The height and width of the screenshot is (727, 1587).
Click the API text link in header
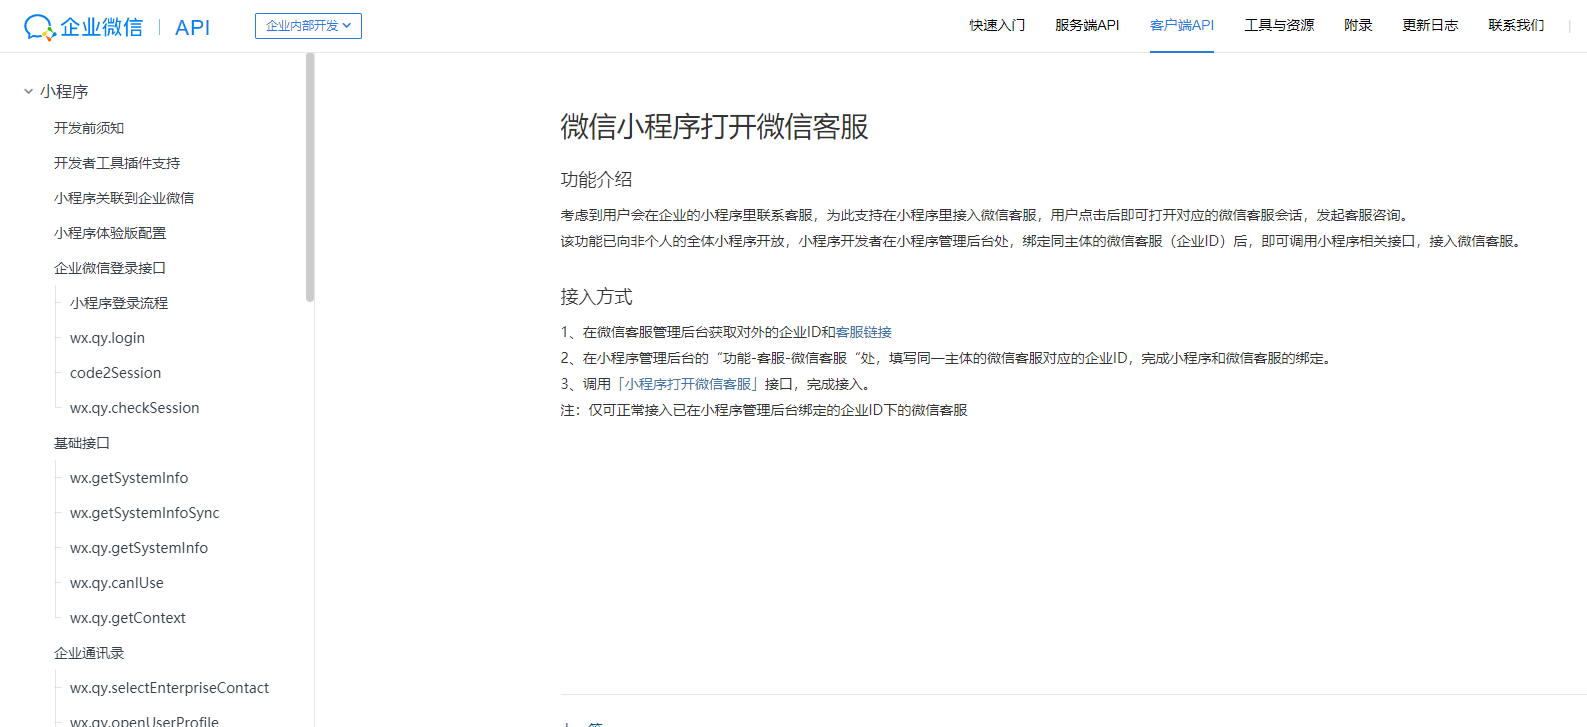pos(192,27)
